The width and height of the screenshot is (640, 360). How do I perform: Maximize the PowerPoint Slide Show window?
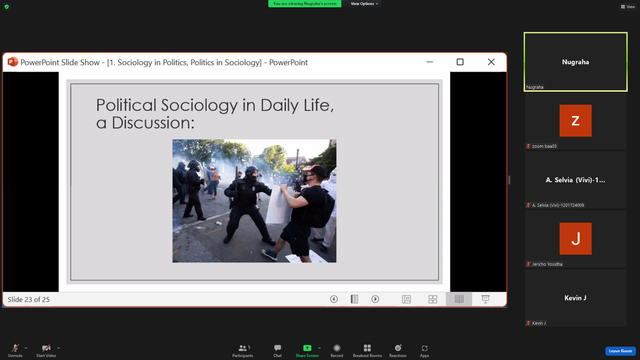click(x=460, y=62)
